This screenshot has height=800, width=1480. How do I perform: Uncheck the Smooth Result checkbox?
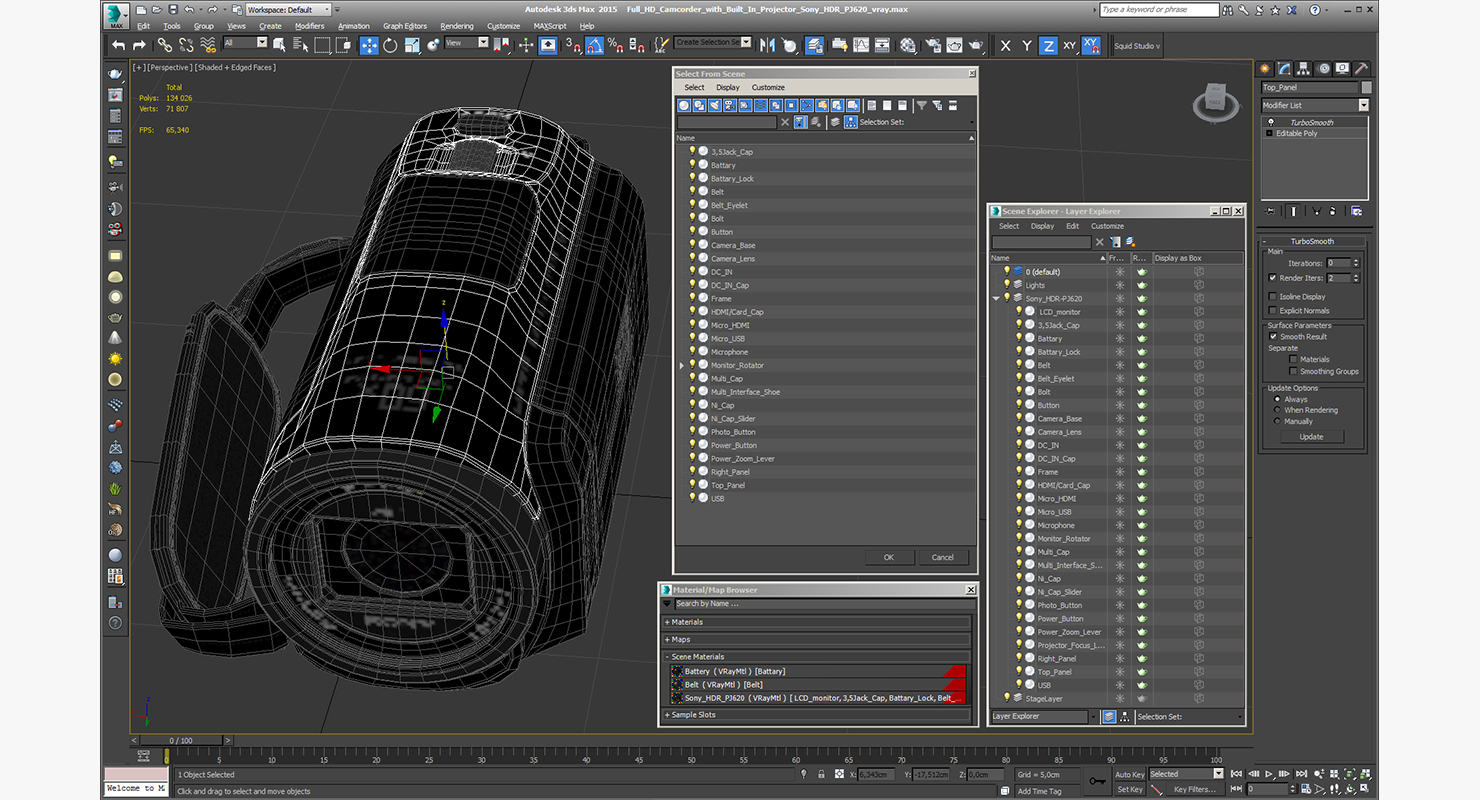[1273, 337]
